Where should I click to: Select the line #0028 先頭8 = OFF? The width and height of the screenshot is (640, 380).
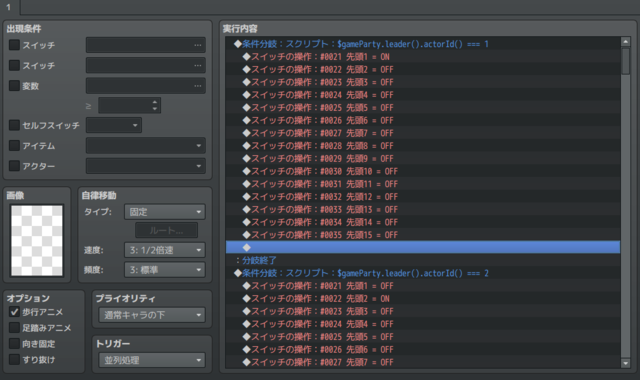tap(423, 146)
